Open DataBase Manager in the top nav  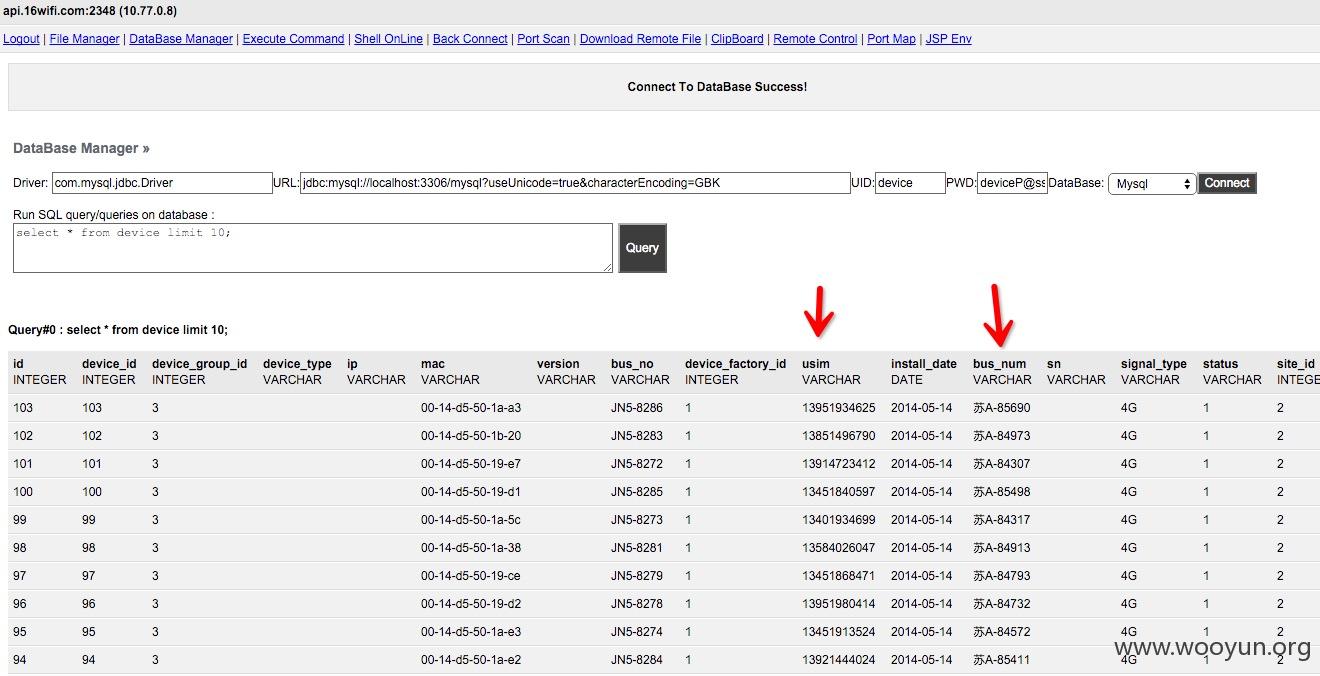[181, 39]
